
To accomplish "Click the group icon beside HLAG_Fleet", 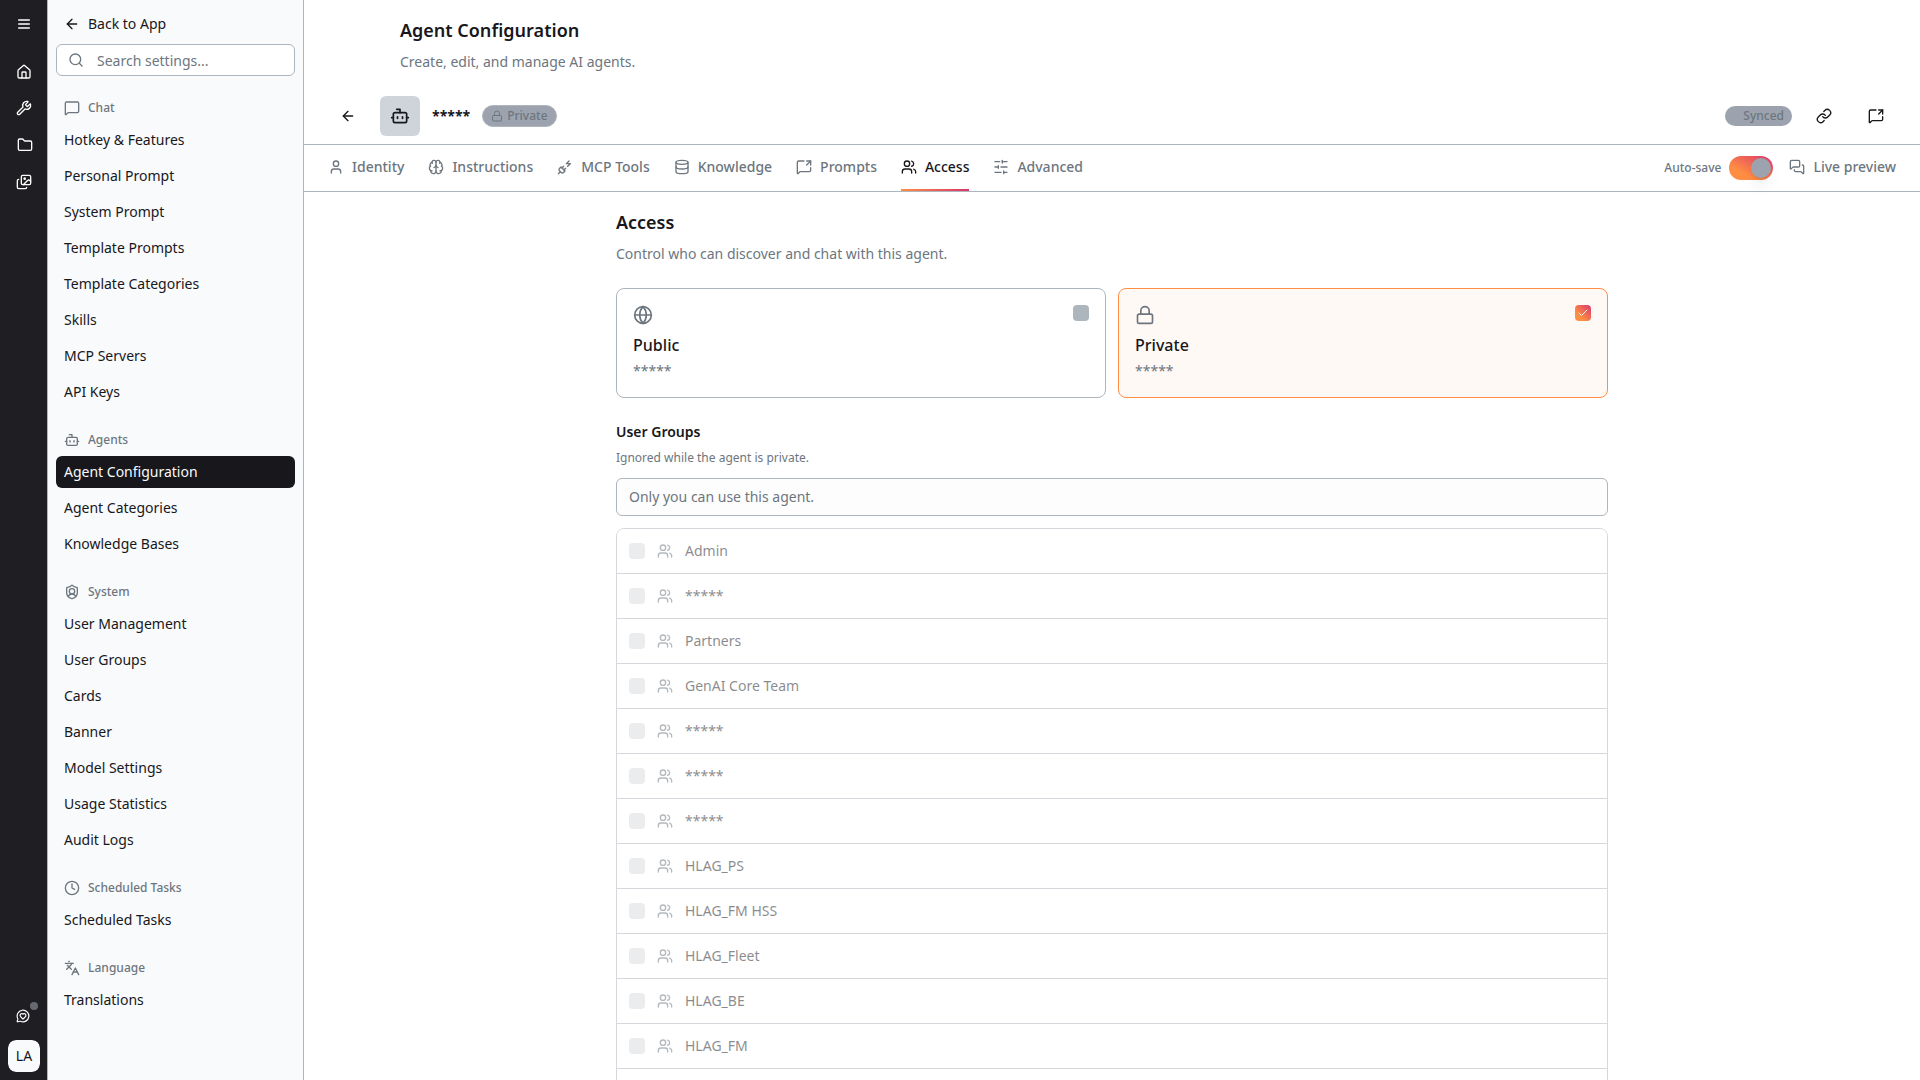I will pyautogui.click(x=665, y=956).
